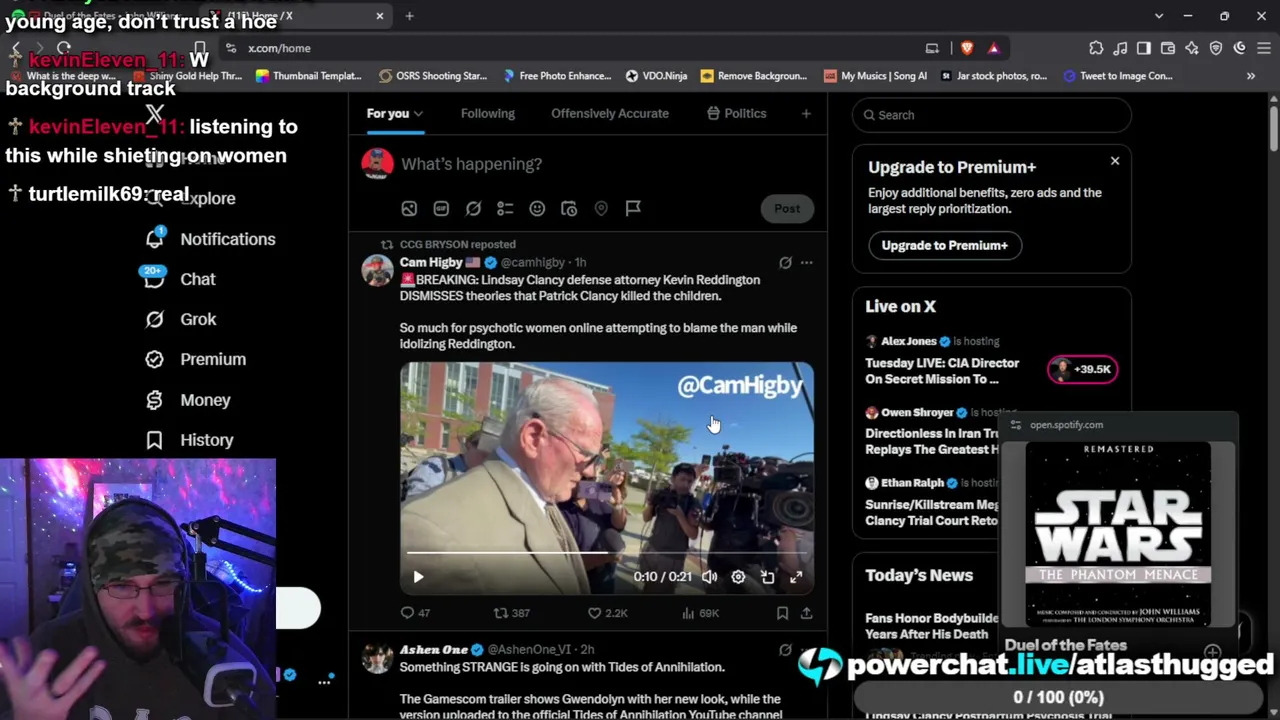The height and width of the screenshot is (720, 1280).
Task: Ask Grok about Ashen One's post
Action: pos(785,650)
